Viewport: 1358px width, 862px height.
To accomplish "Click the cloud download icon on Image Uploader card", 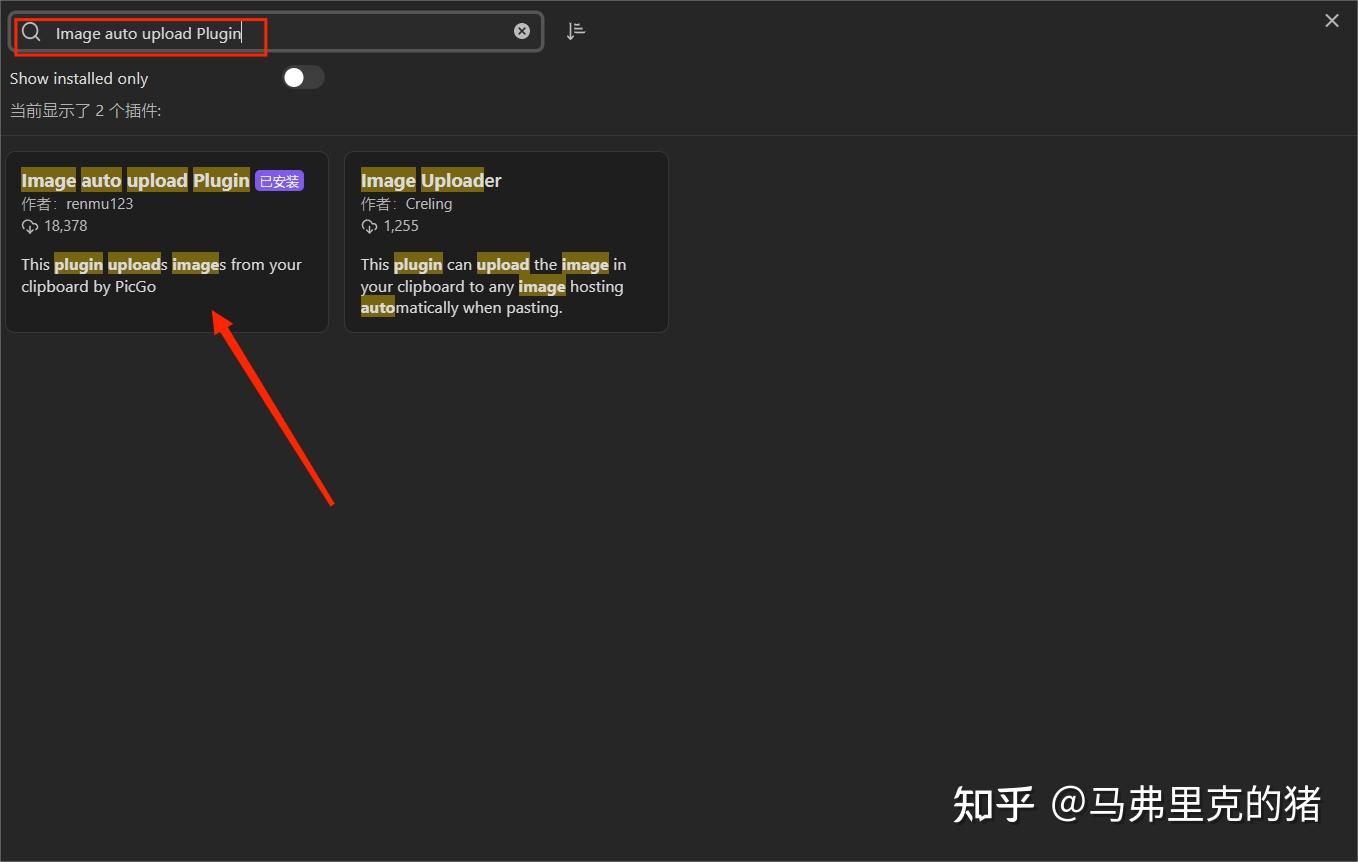I will point(369,225).
